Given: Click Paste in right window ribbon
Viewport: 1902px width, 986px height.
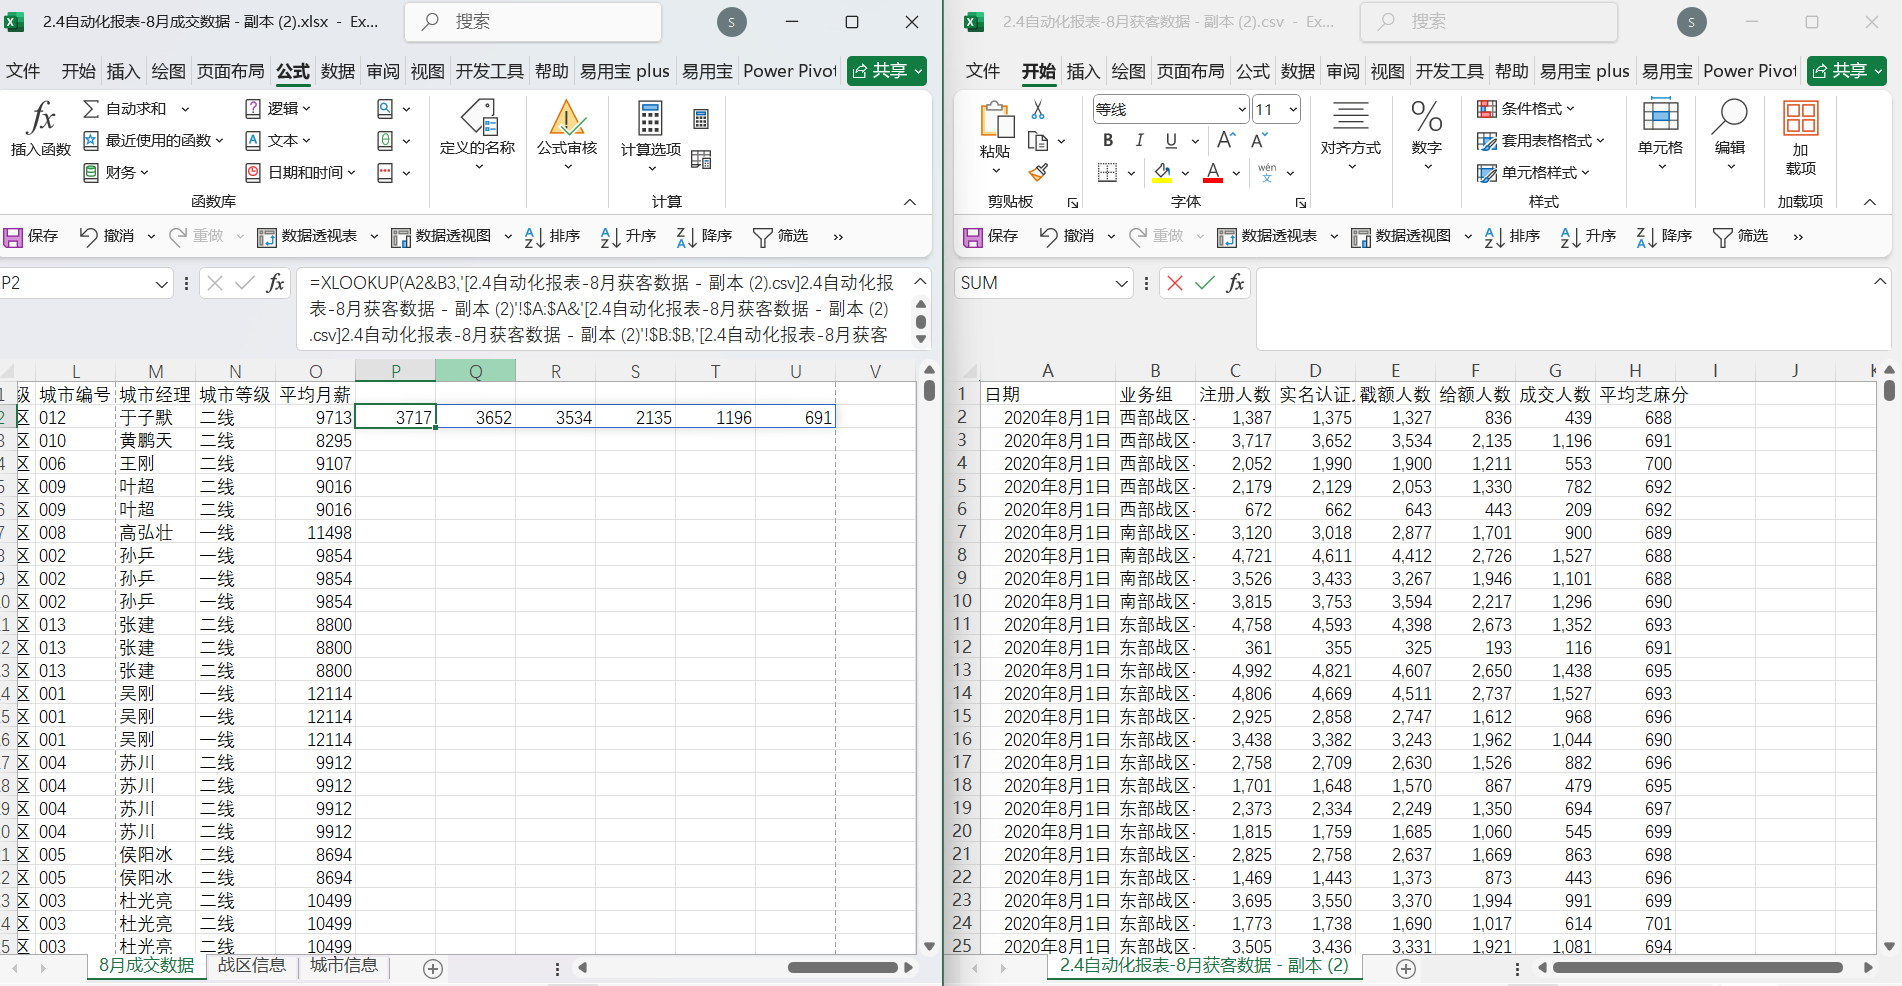Looking at the screenshot, I should coord(995,130).
